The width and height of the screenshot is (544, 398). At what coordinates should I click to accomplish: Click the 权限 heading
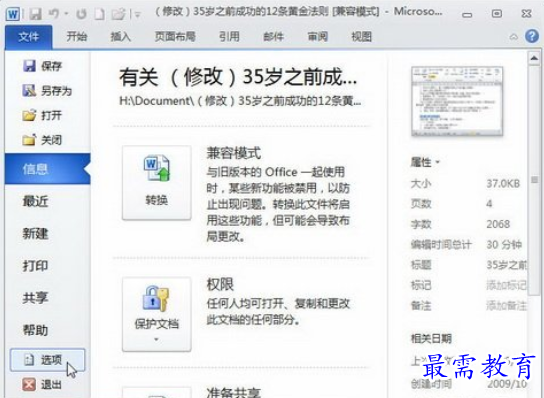[220, 284]
